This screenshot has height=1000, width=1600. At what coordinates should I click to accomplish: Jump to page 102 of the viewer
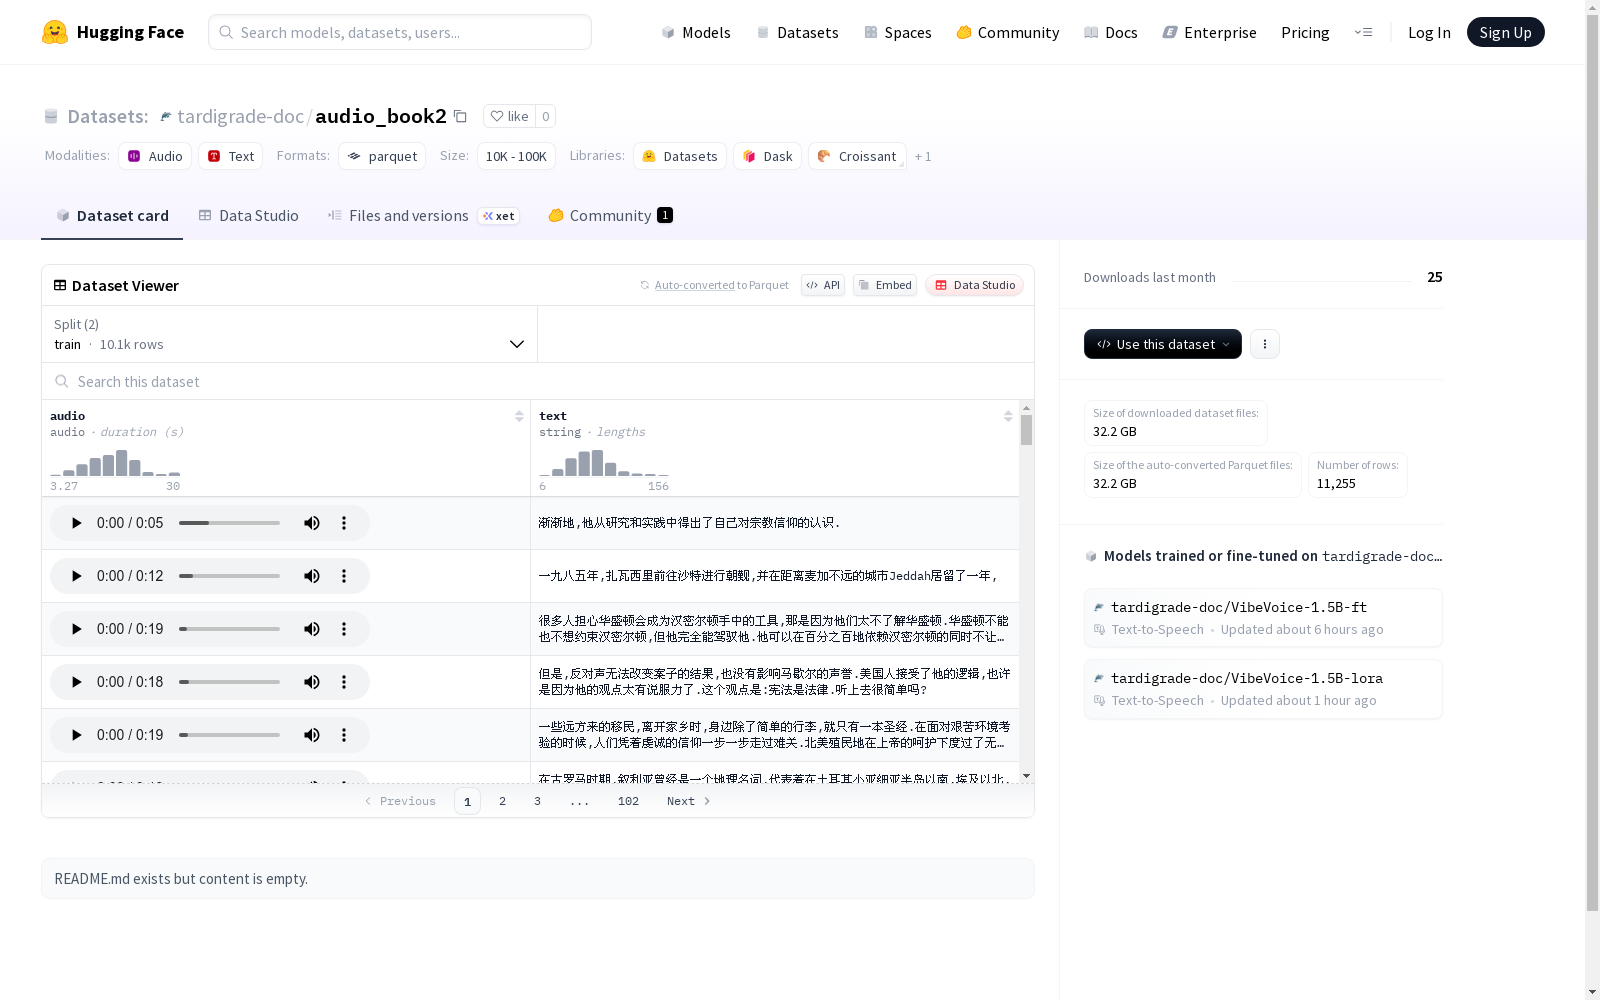tap(628, 801)
